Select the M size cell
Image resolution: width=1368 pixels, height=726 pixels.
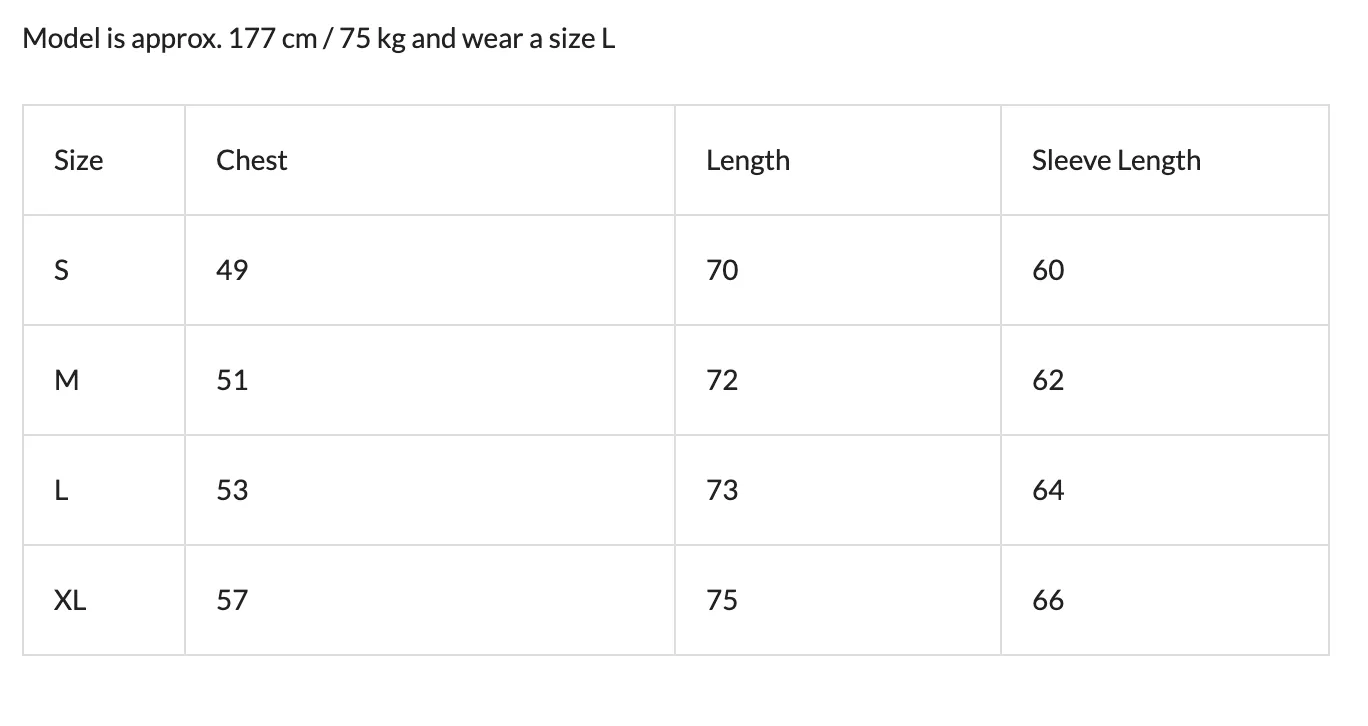click(x=104, y=380)
